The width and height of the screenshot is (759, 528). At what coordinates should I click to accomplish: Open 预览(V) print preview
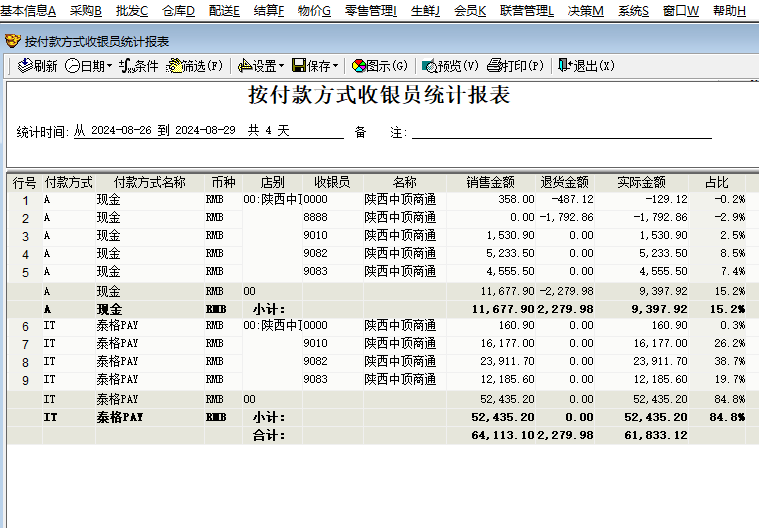430,66
